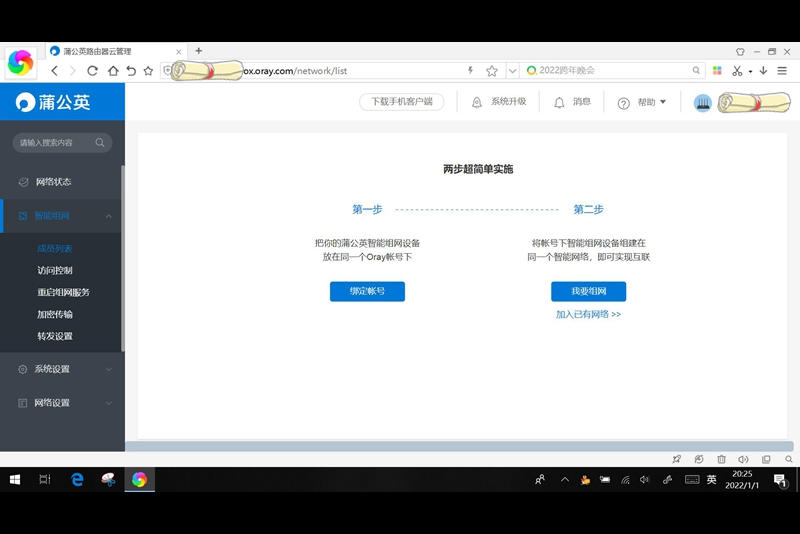Click 系统升级 in the top bar
The image size is (800, 534).
pos(499,102)
